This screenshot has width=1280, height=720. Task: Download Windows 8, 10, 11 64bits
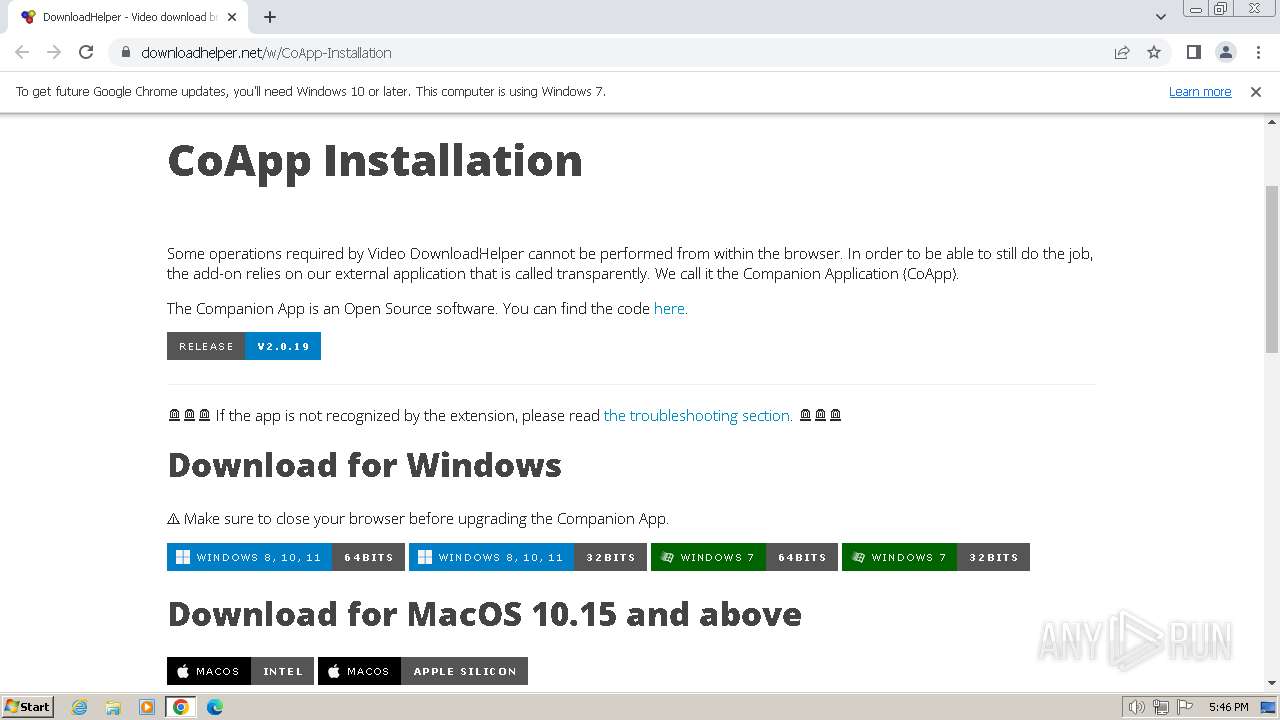tap(286, 557)
